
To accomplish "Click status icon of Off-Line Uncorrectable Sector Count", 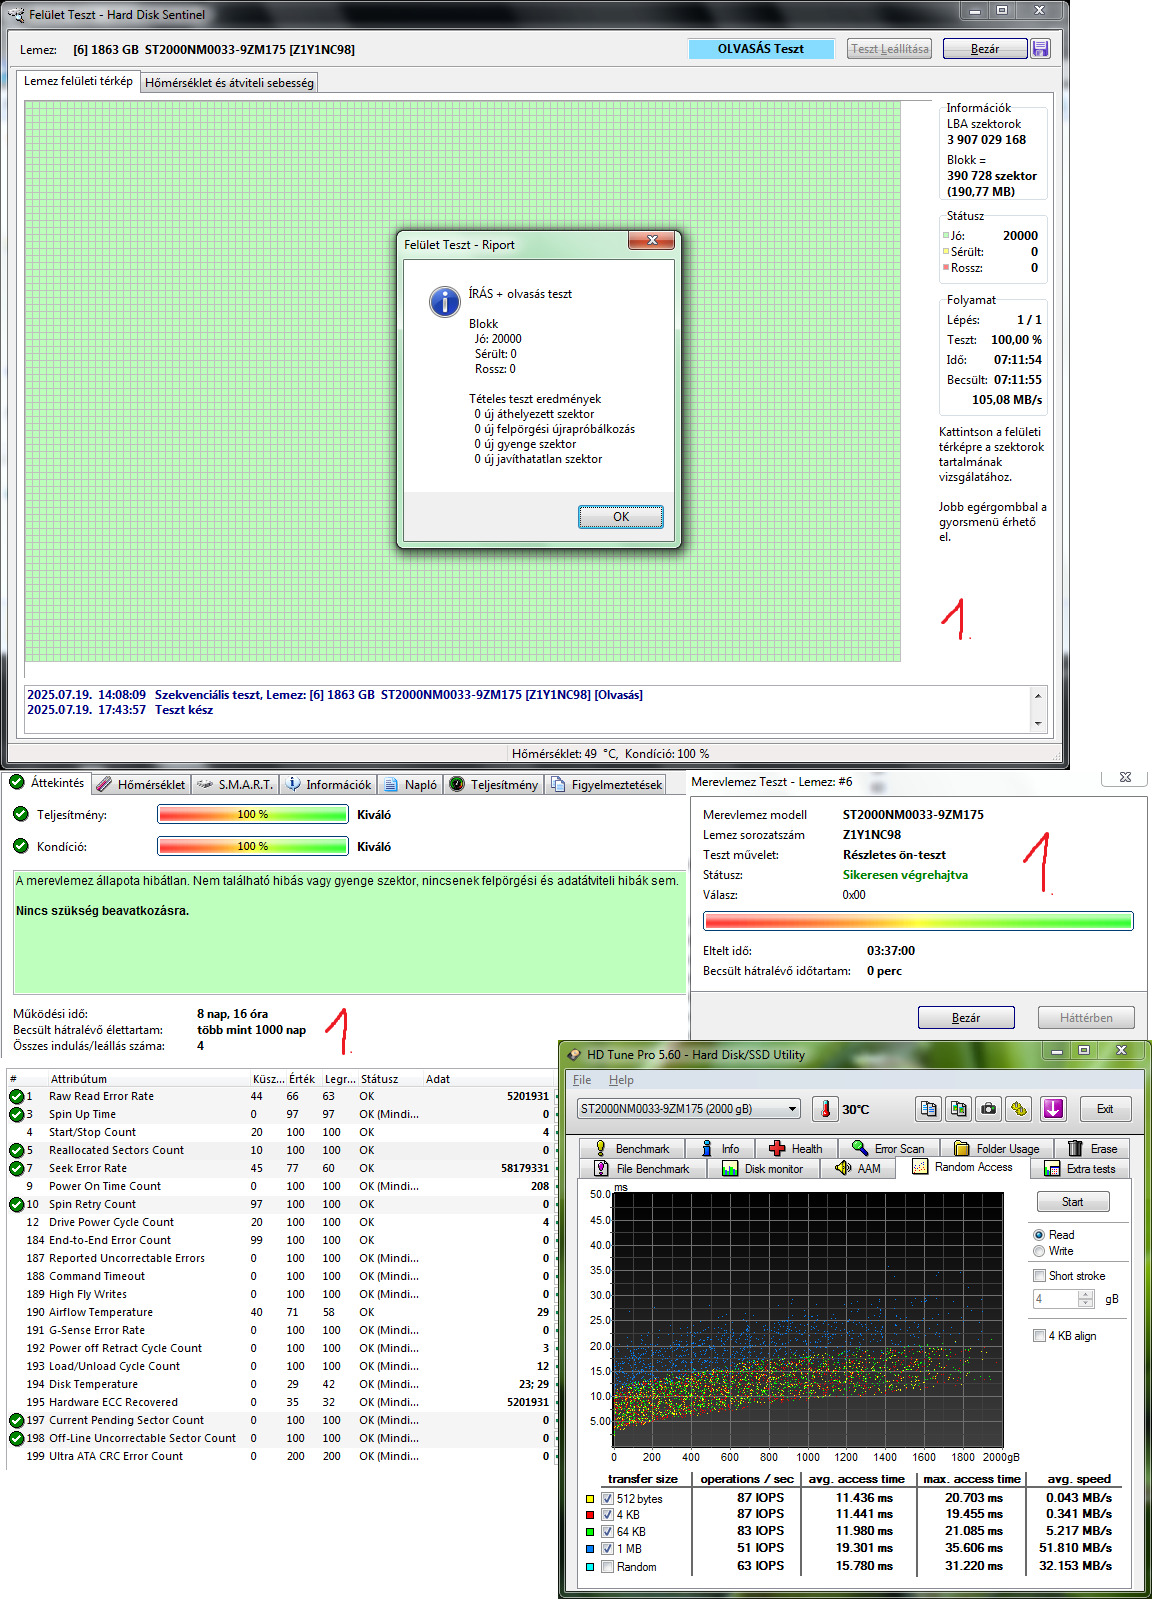I will (x=17, y=1438).
